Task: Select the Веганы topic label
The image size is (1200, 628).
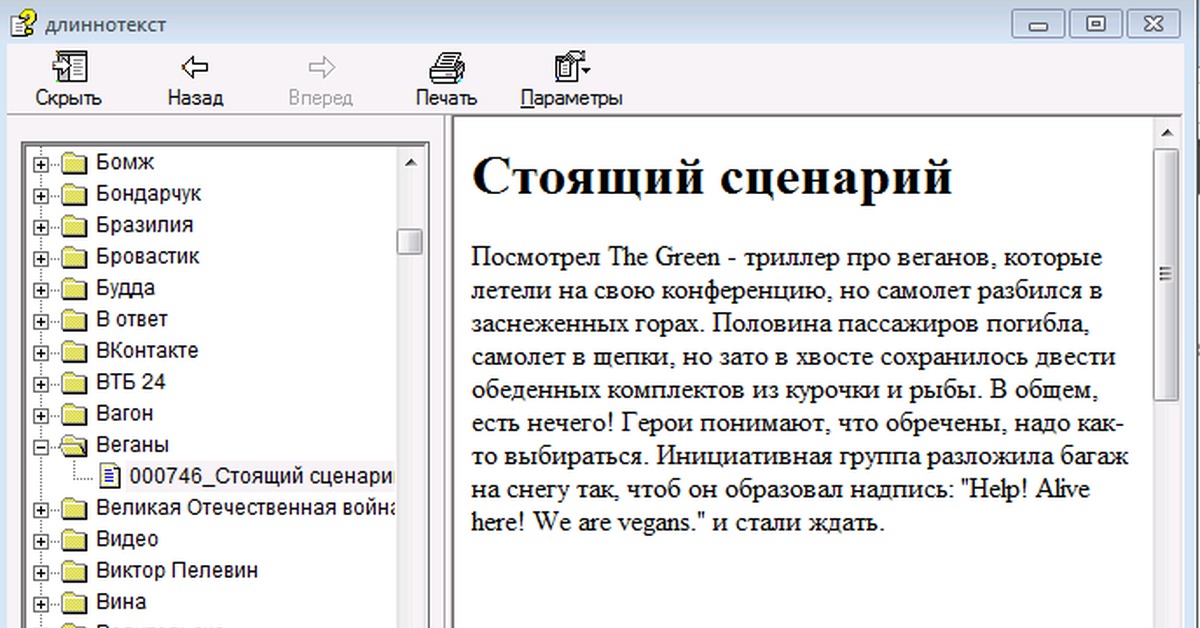Action: point(133,445)
